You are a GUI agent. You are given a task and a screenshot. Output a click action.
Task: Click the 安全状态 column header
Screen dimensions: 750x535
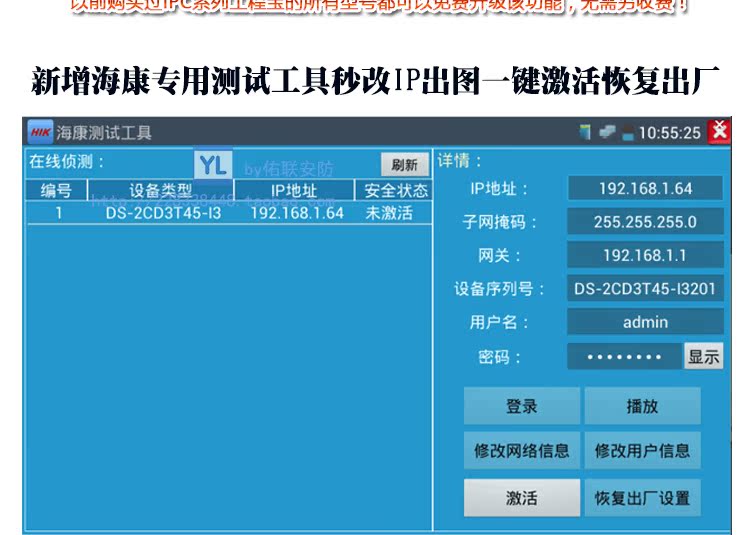point(395,191)
